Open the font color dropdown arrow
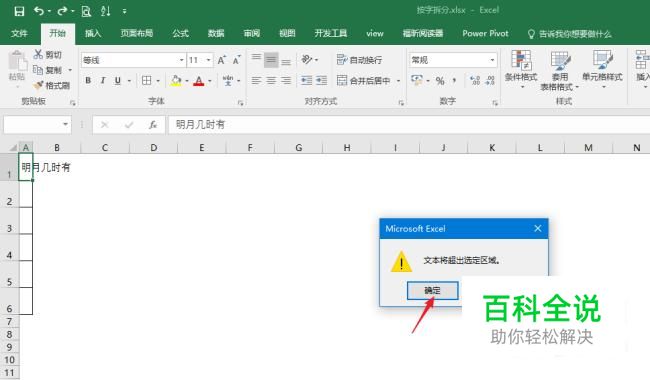This screenshot has width=650, height=380. [x=210, y=81]
